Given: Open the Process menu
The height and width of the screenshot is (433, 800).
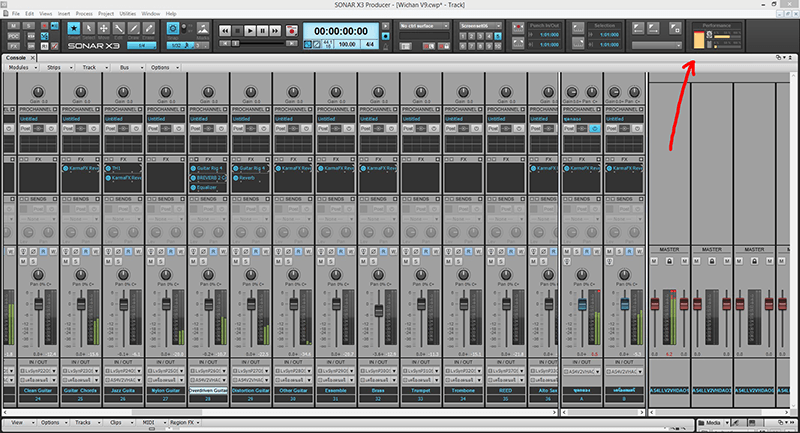Looking at the screenshot, I should tap(84, 13).
